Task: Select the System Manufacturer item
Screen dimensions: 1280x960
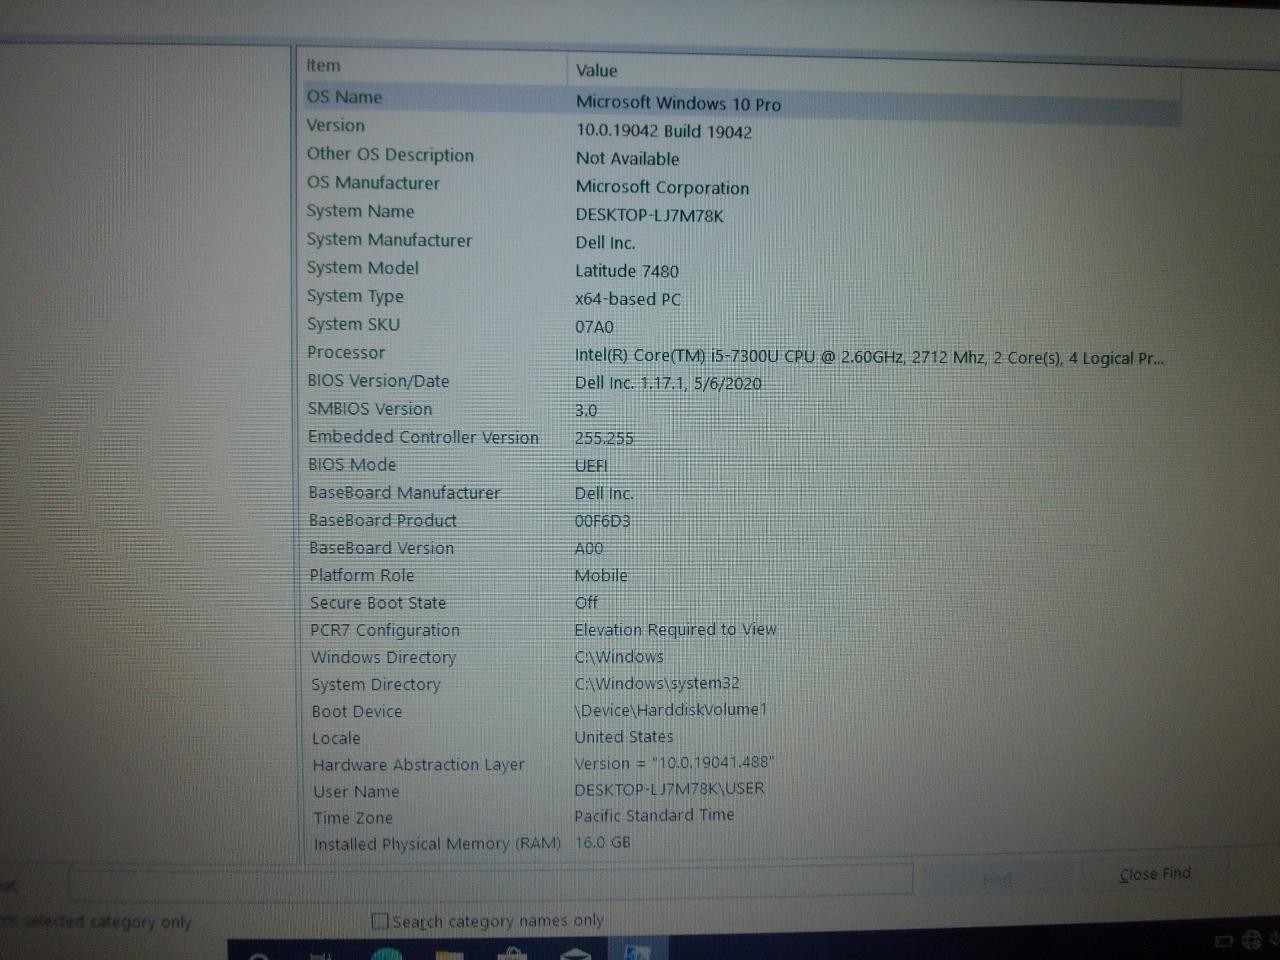Action: (x=389, y=240)
